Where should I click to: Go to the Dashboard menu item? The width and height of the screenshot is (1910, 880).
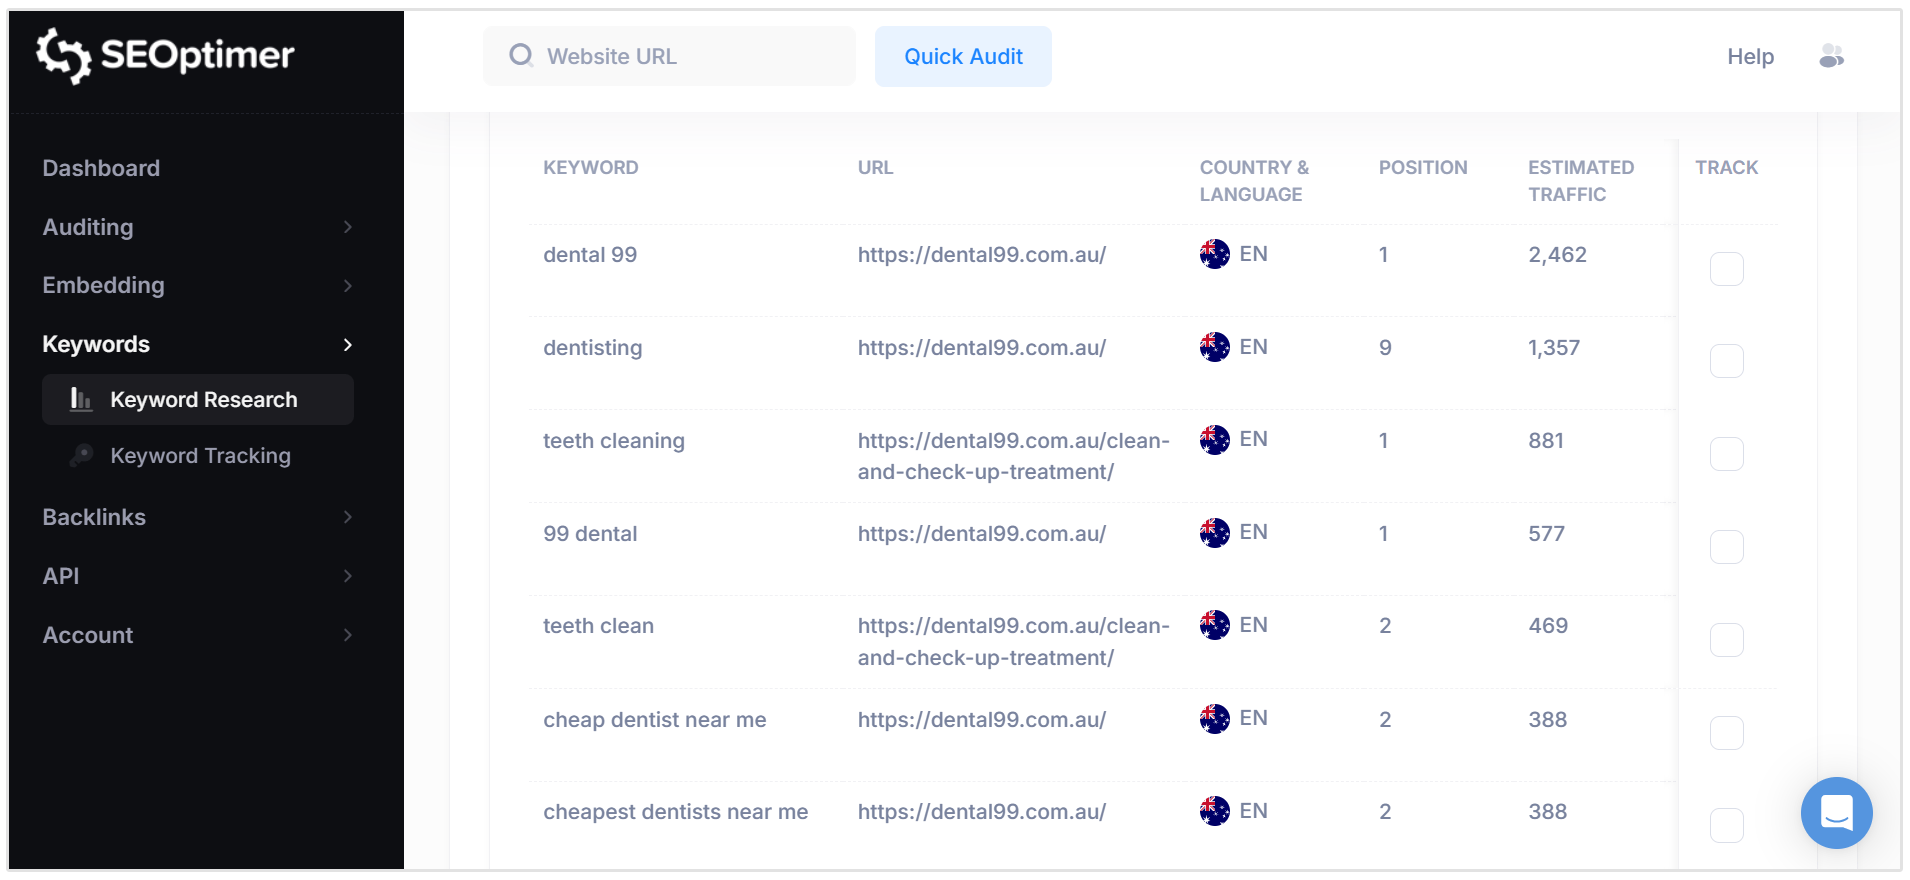click(x=100, y=168)
